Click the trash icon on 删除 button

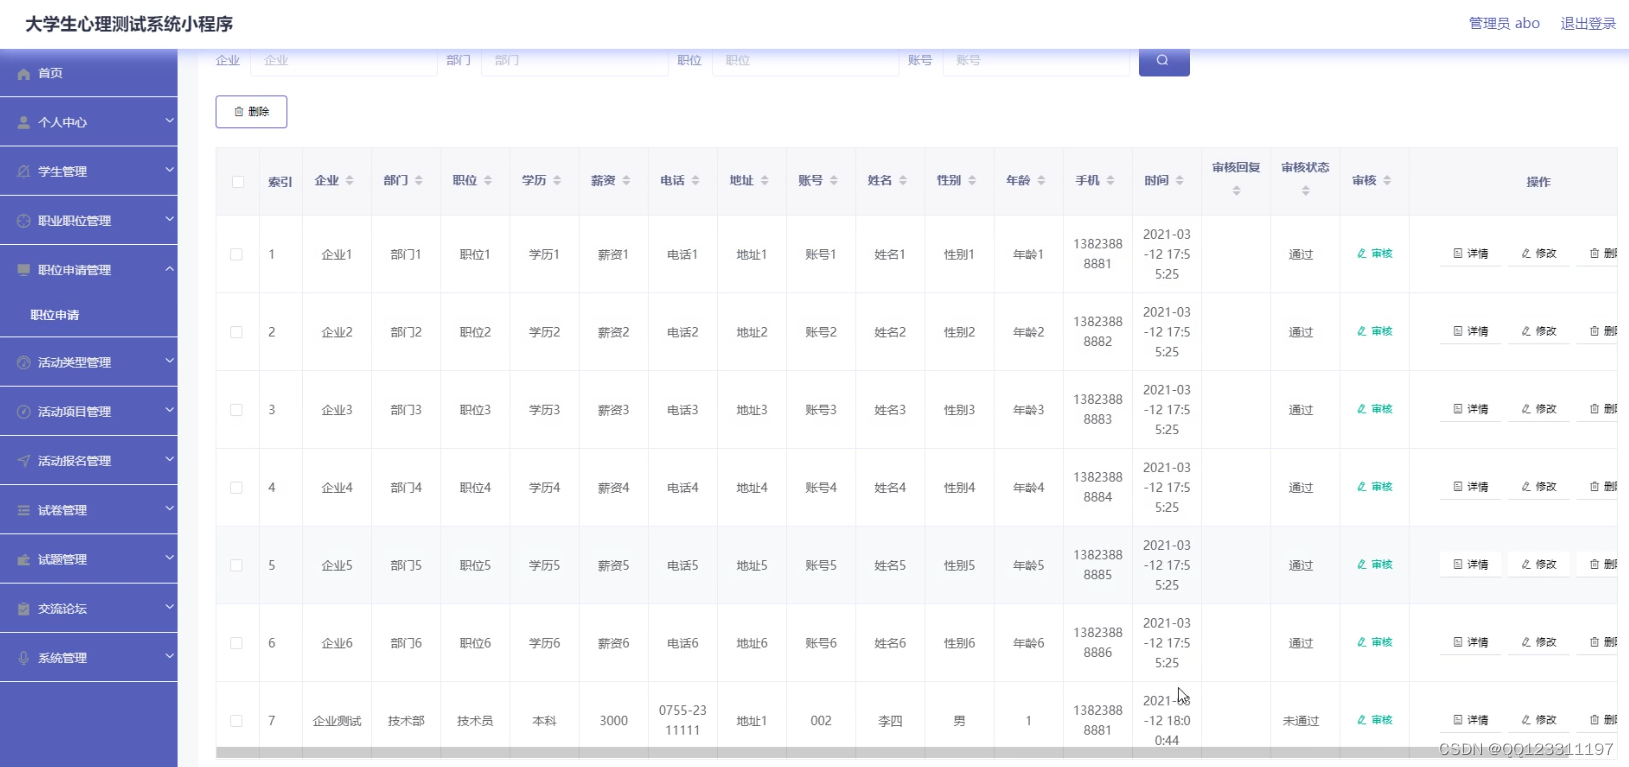[239, 112]
